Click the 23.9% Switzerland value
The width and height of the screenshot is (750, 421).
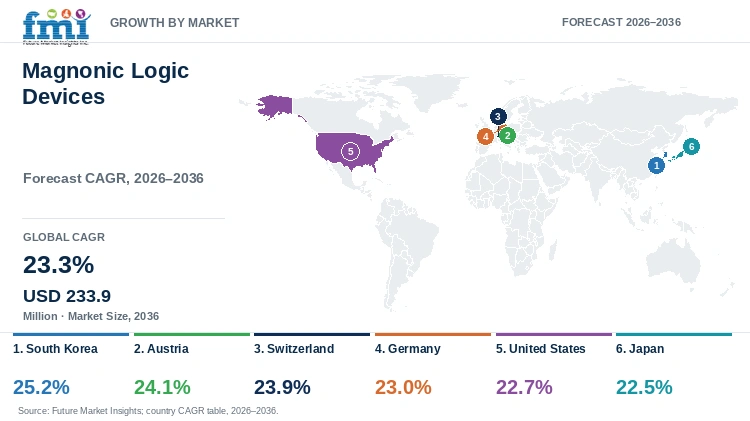[x=282, y=387]
